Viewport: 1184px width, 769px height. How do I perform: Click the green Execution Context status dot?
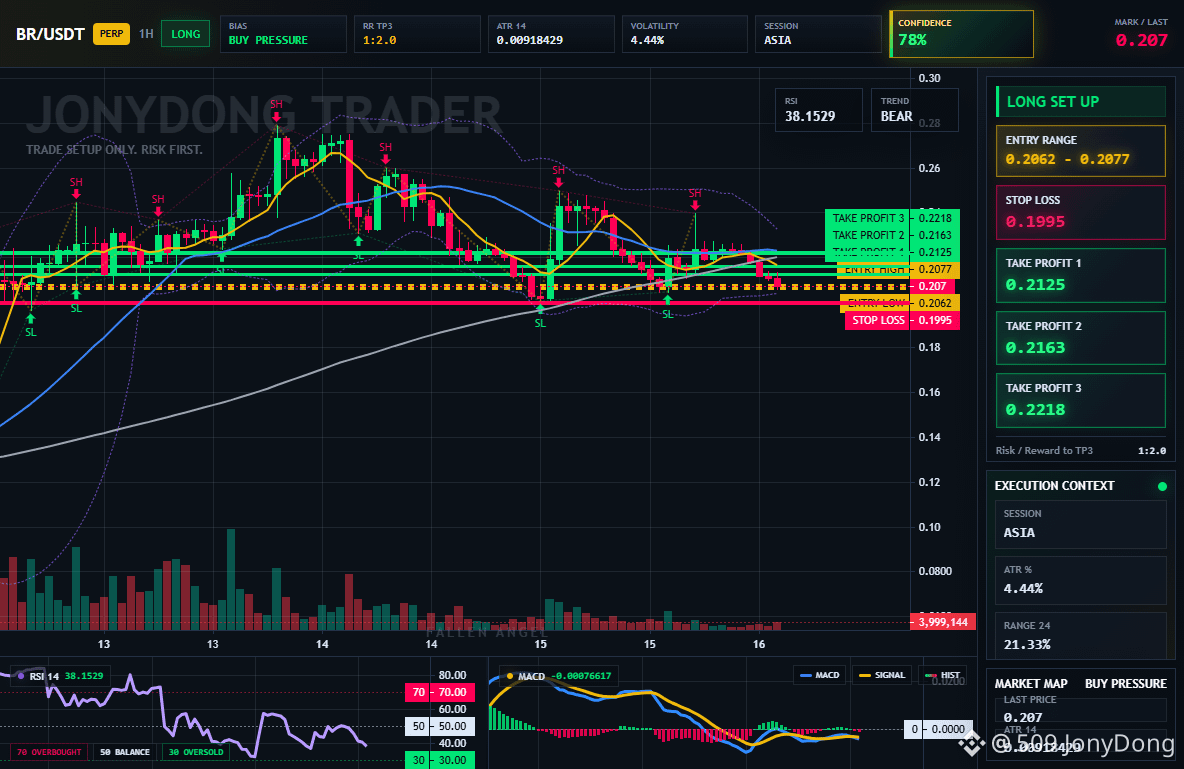point(1162,486)
